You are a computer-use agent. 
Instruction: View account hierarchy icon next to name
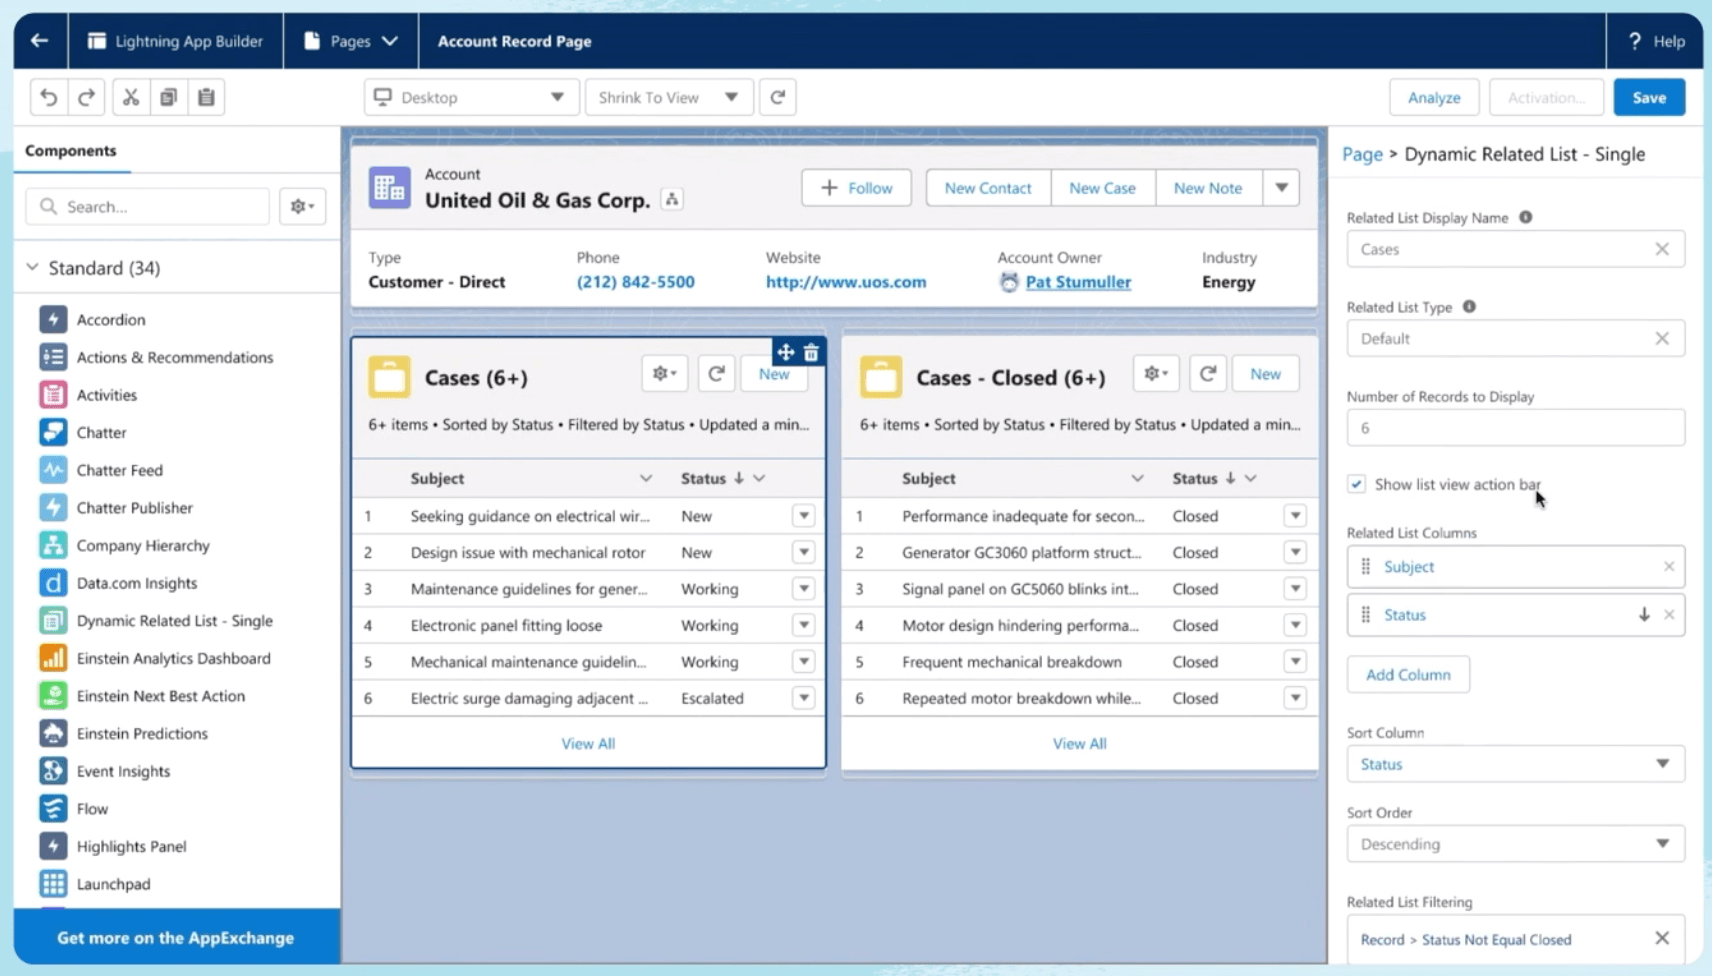(x=672, y=200)
